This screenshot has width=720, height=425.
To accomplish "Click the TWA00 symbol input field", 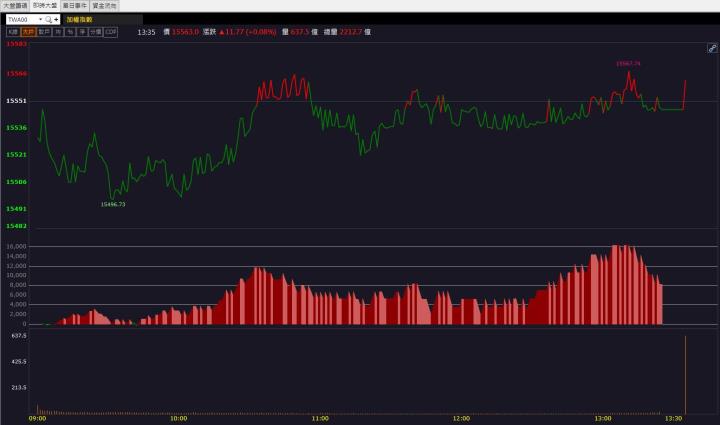I will 19,19.
